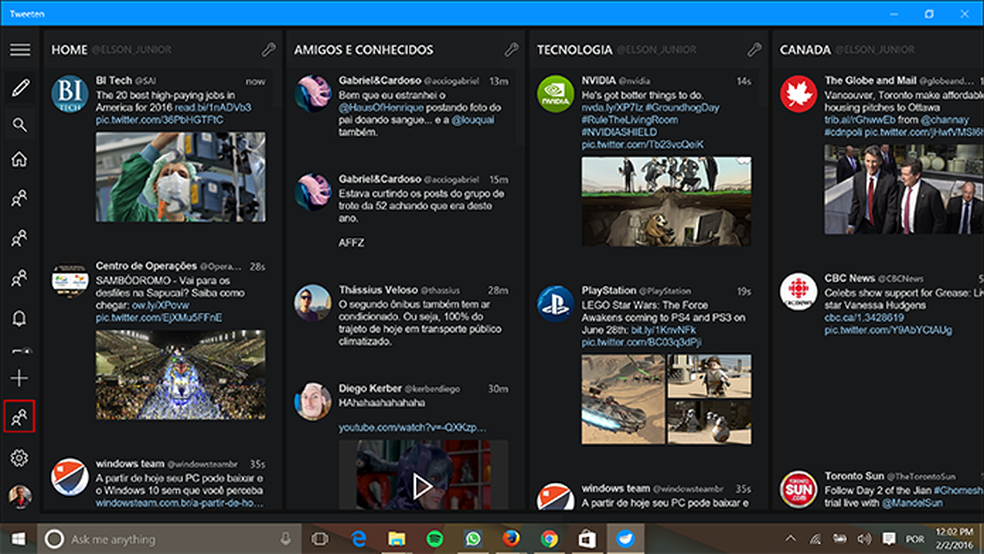984x554 pixels.
Task: Play the video in Diego Kerber's tweet
Action: tap(422, 486)
